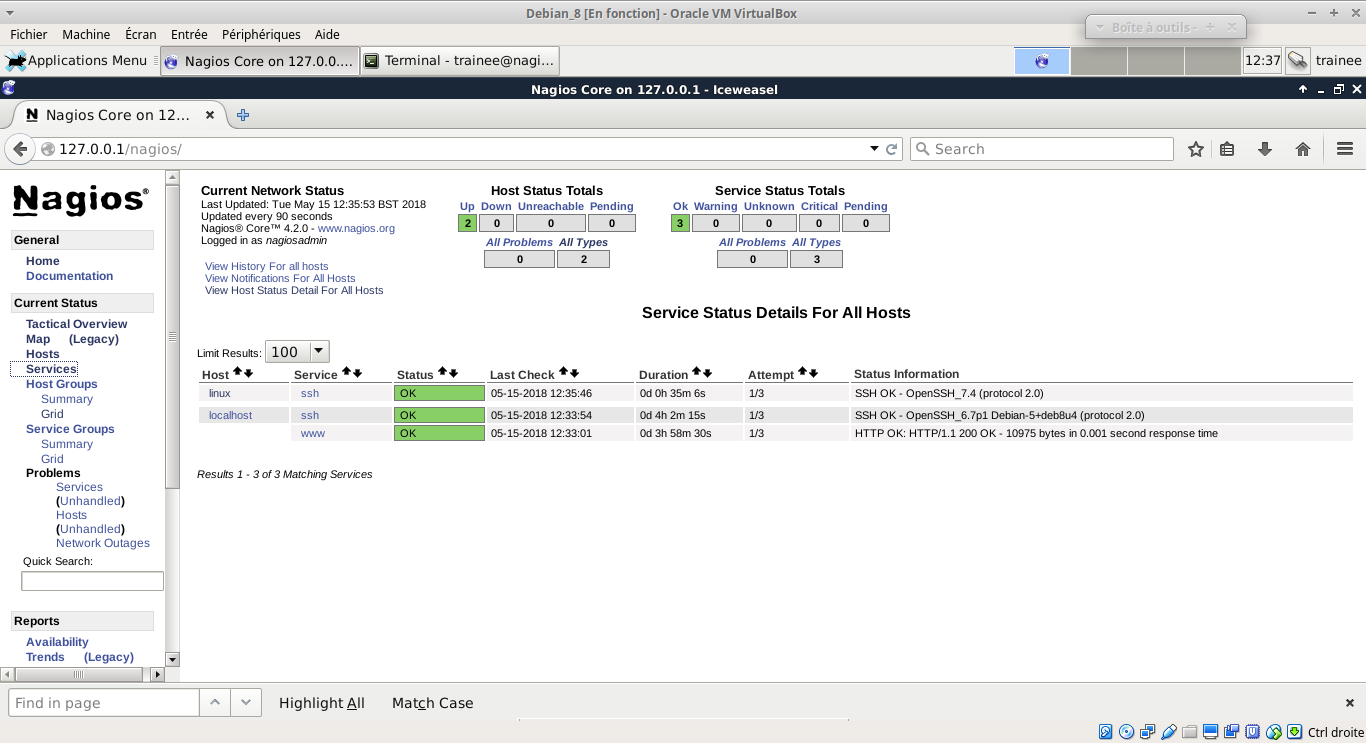Click VirtualBox hard disk status icon
Screen dimensions: 1366x743
(1106, 732)
